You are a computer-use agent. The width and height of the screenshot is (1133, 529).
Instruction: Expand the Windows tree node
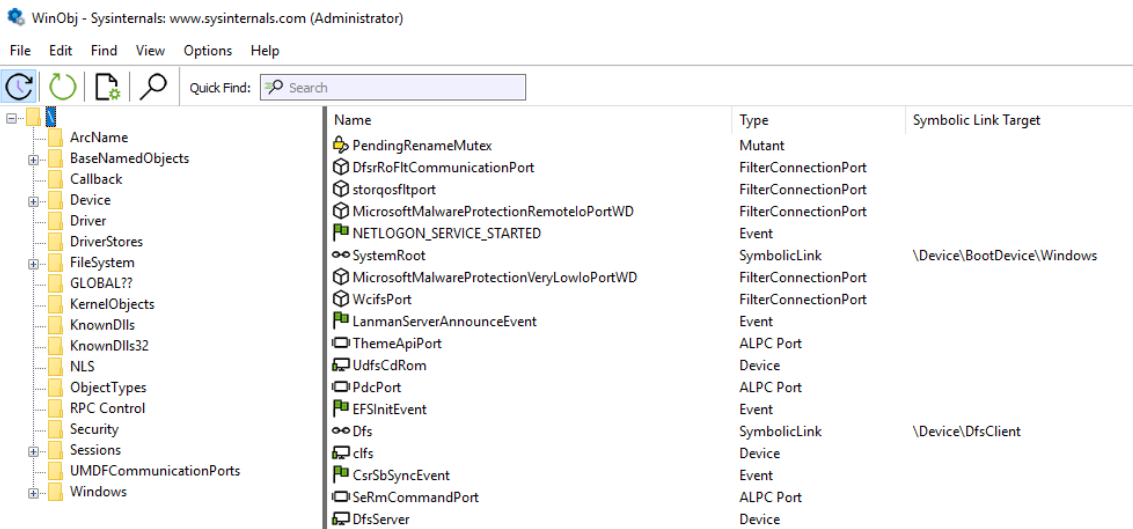click(x=33, y=492)
